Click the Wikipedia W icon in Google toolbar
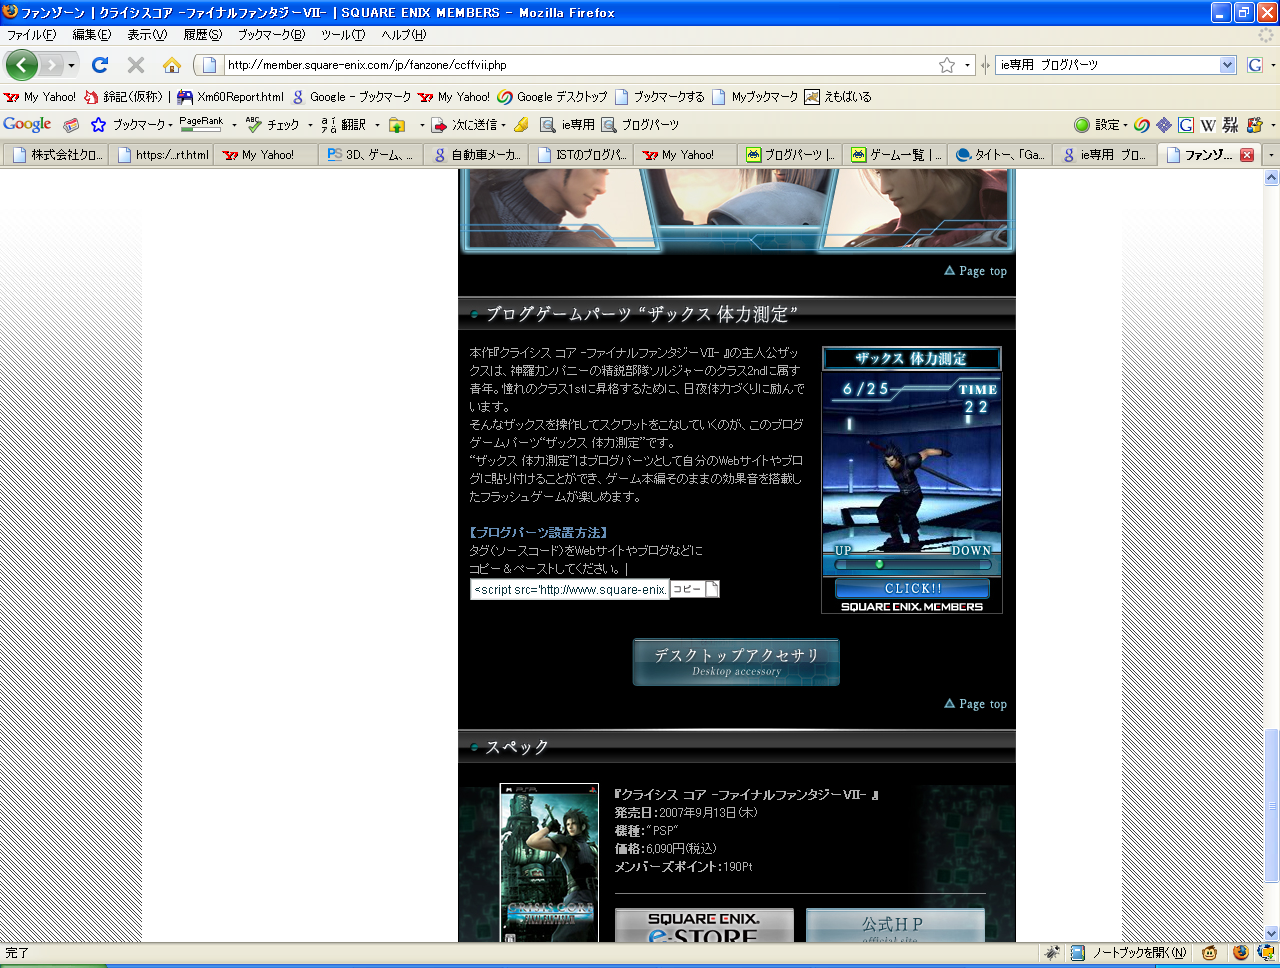 pos(1208,125)
